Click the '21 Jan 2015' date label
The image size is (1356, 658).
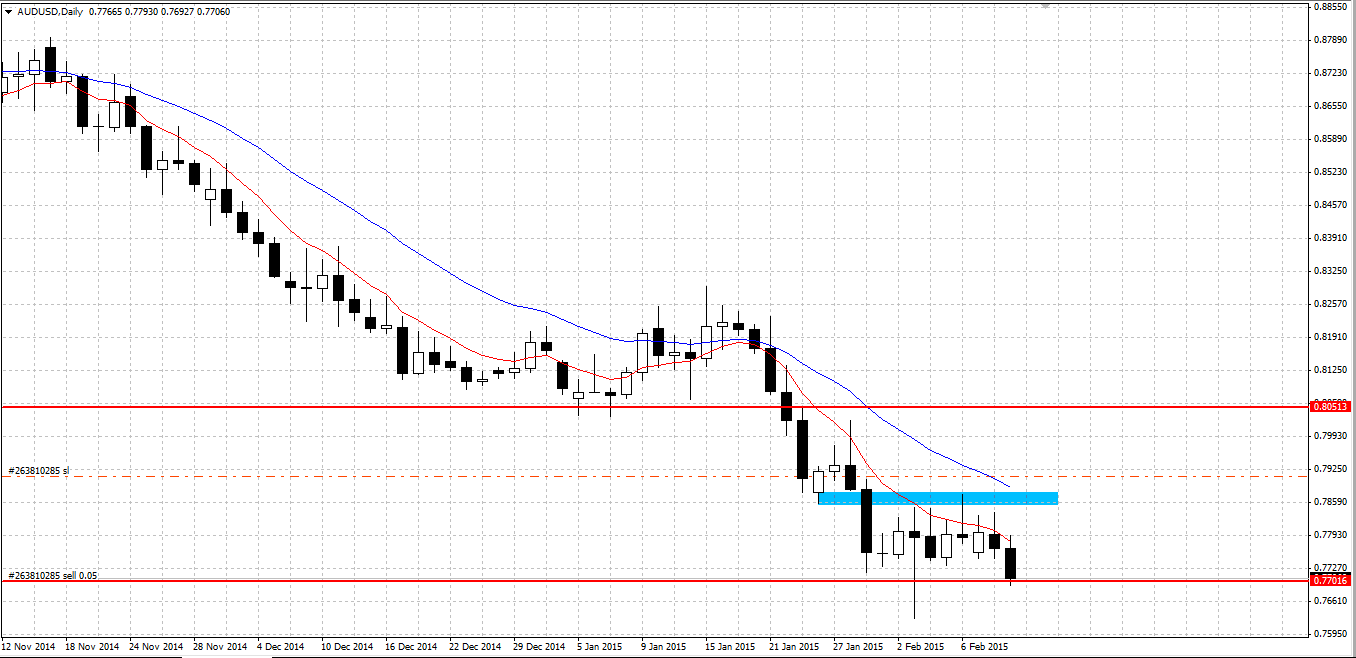pos(794,647)
